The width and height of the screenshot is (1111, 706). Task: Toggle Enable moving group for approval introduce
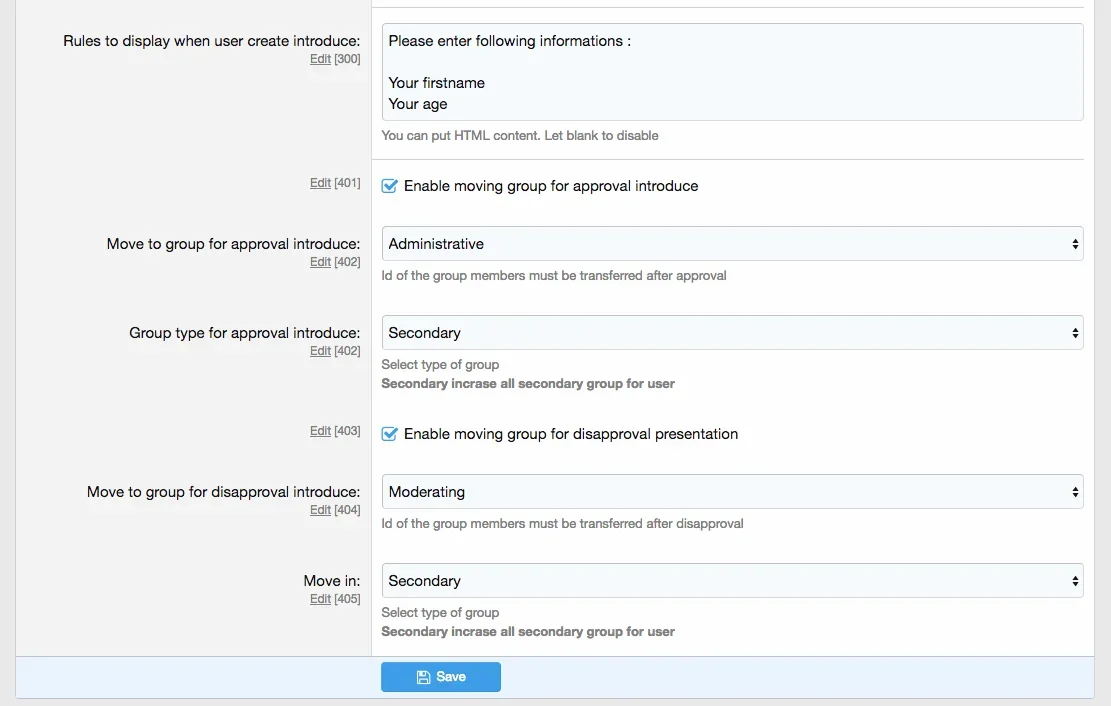tap(390, 186)
